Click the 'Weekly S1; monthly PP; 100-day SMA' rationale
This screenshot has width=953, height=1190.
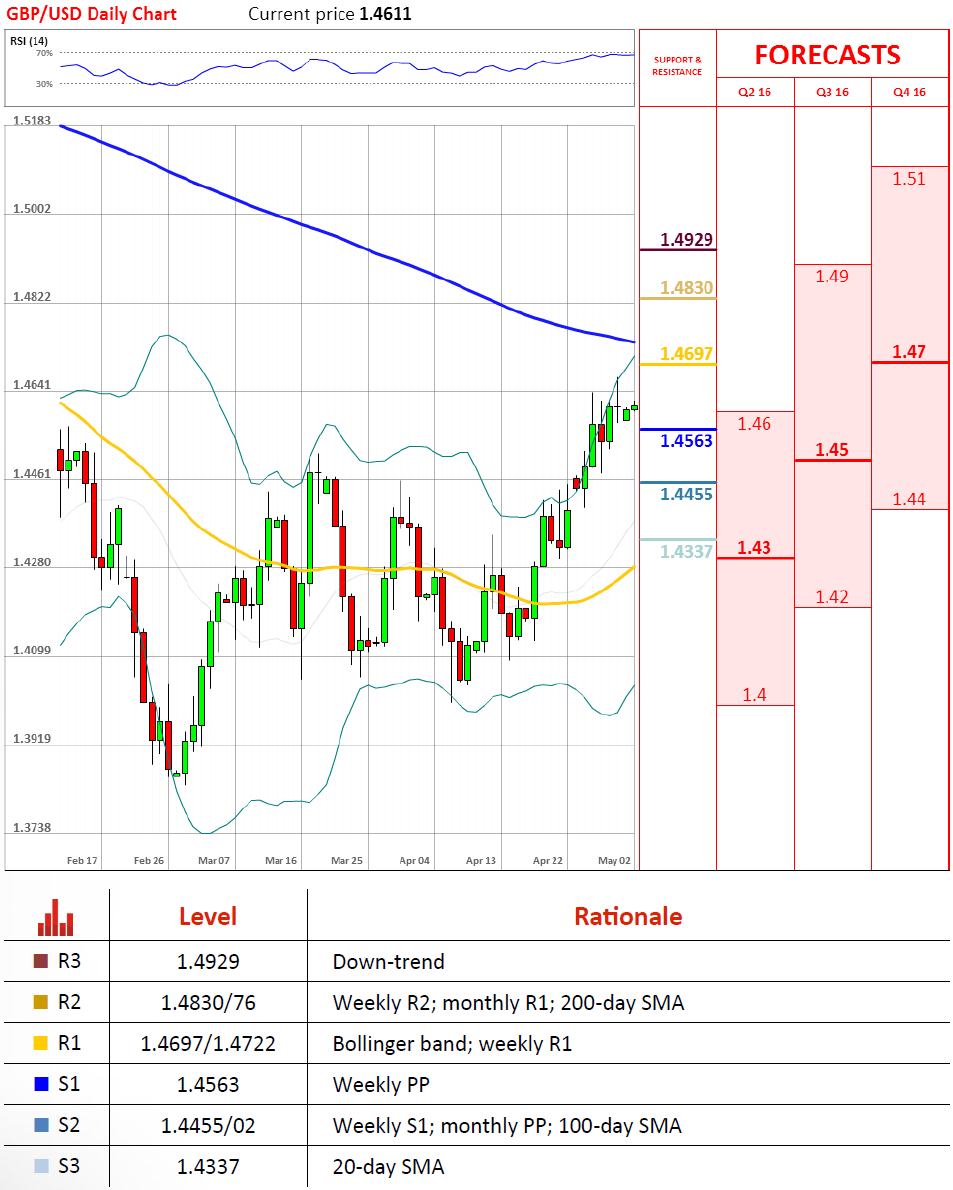[507, 1126]
